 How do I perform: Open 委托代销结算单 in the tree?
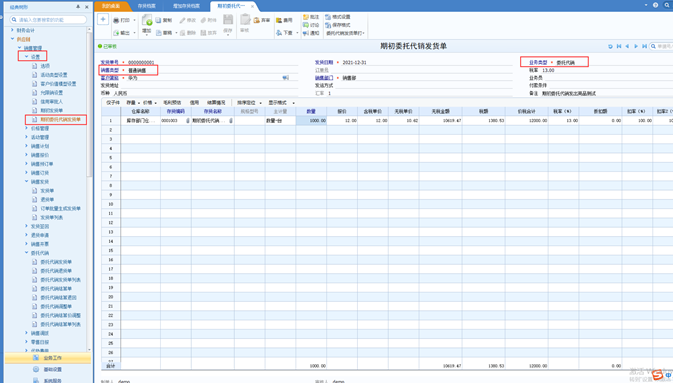coord(56,289)
